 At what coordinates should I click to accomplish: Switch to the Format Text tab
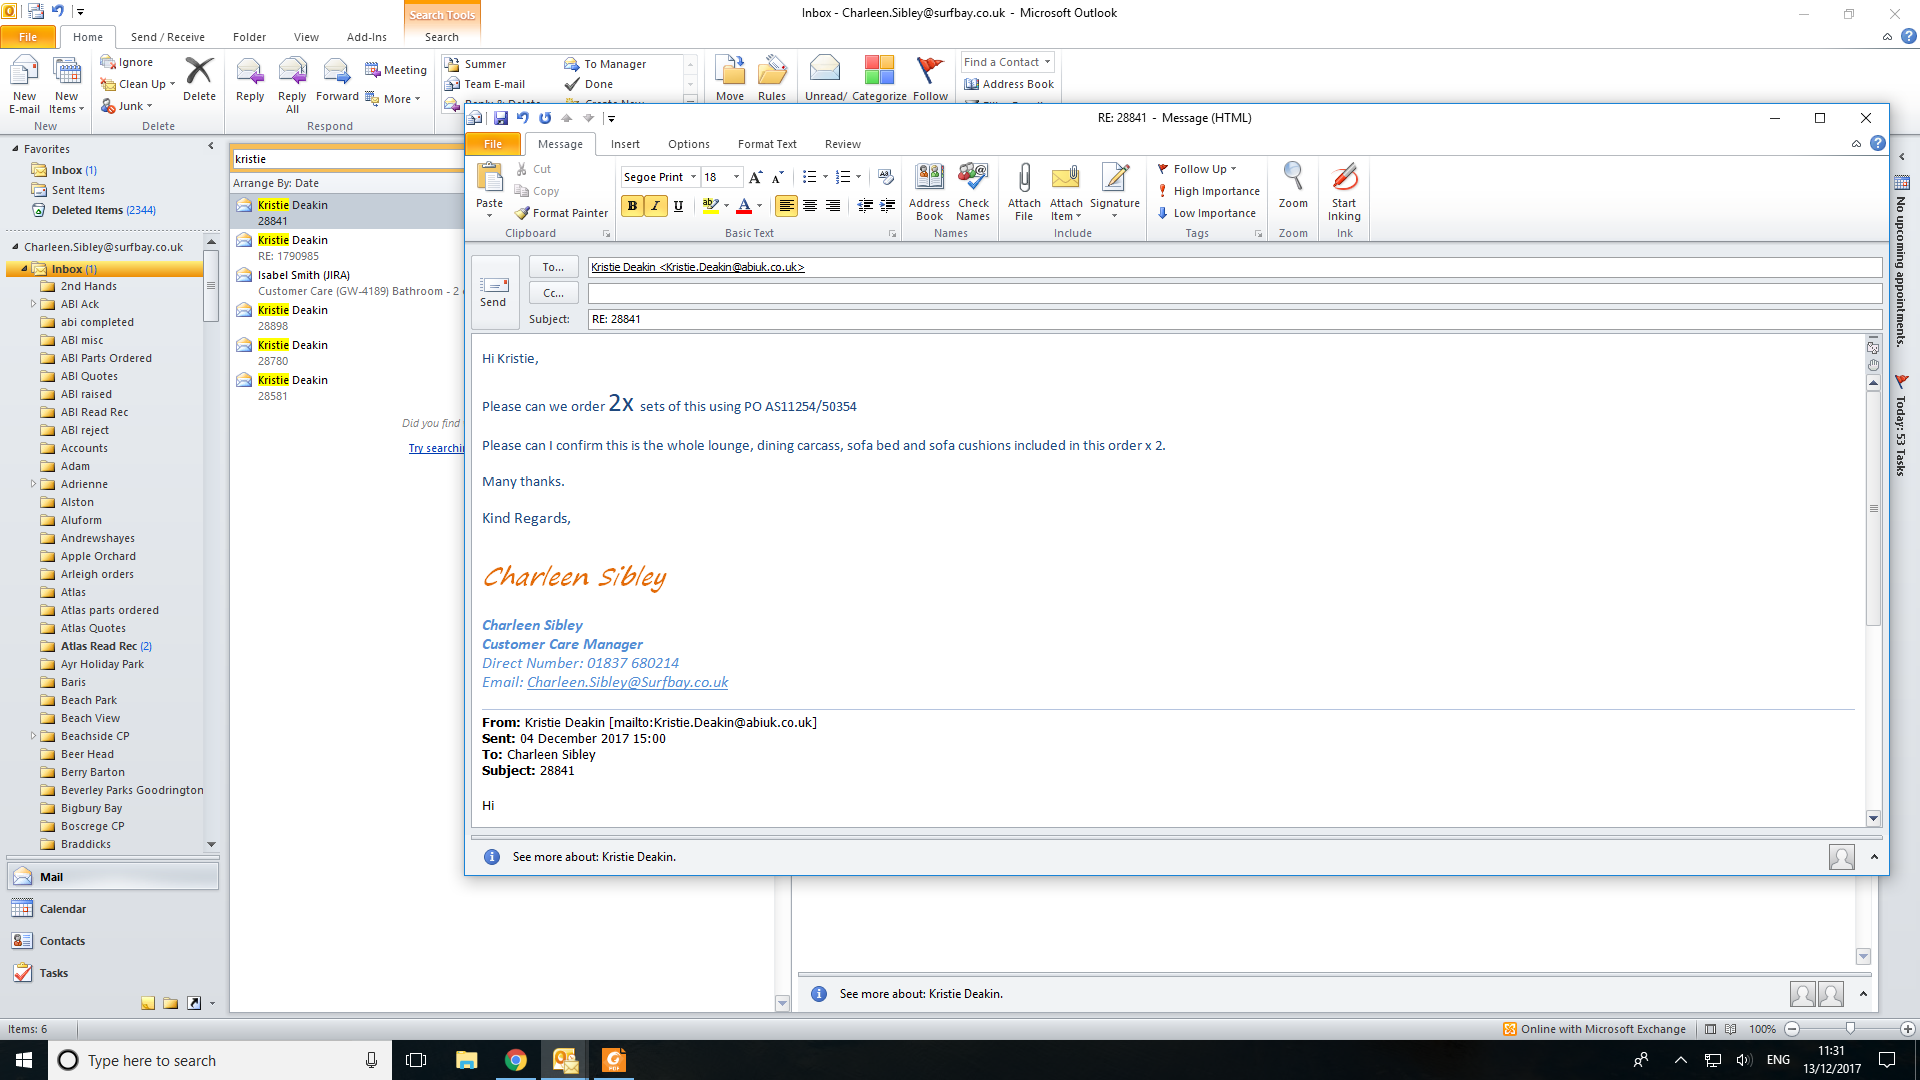767,144
